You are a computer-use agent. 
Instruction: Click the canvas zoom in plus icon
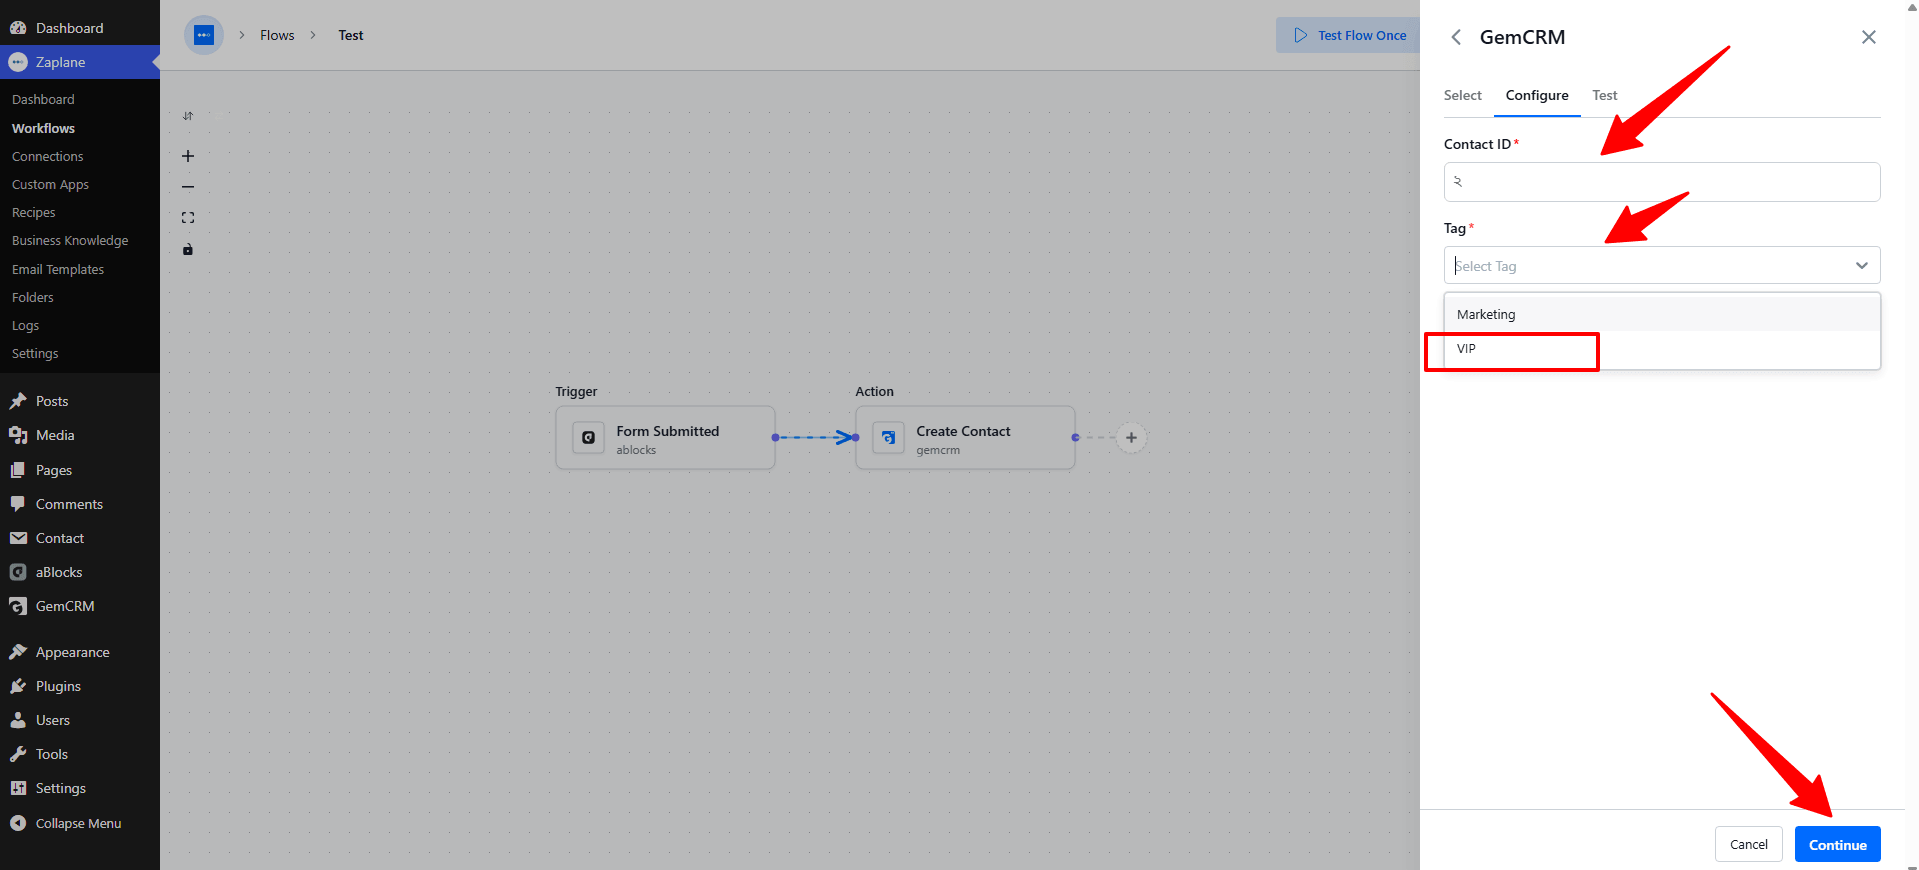tap(188, 156)
